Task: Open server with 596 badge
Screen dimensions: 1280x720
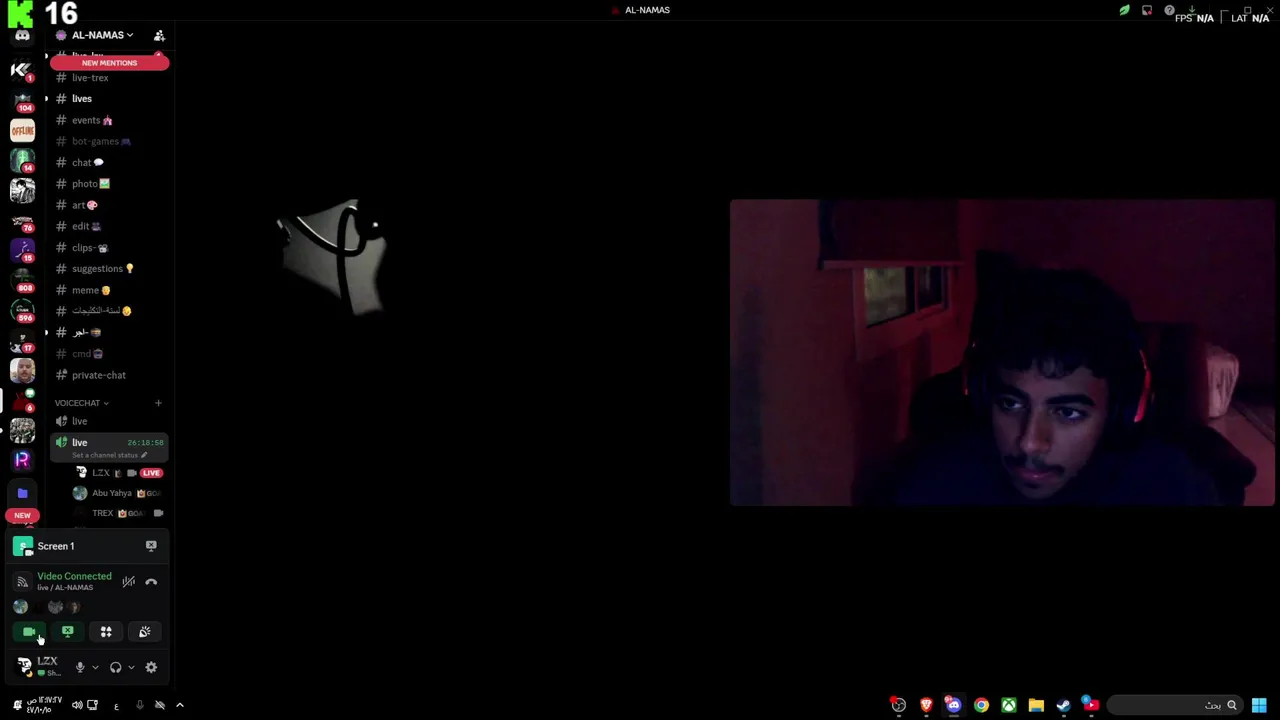Action: tap(22, 311)
